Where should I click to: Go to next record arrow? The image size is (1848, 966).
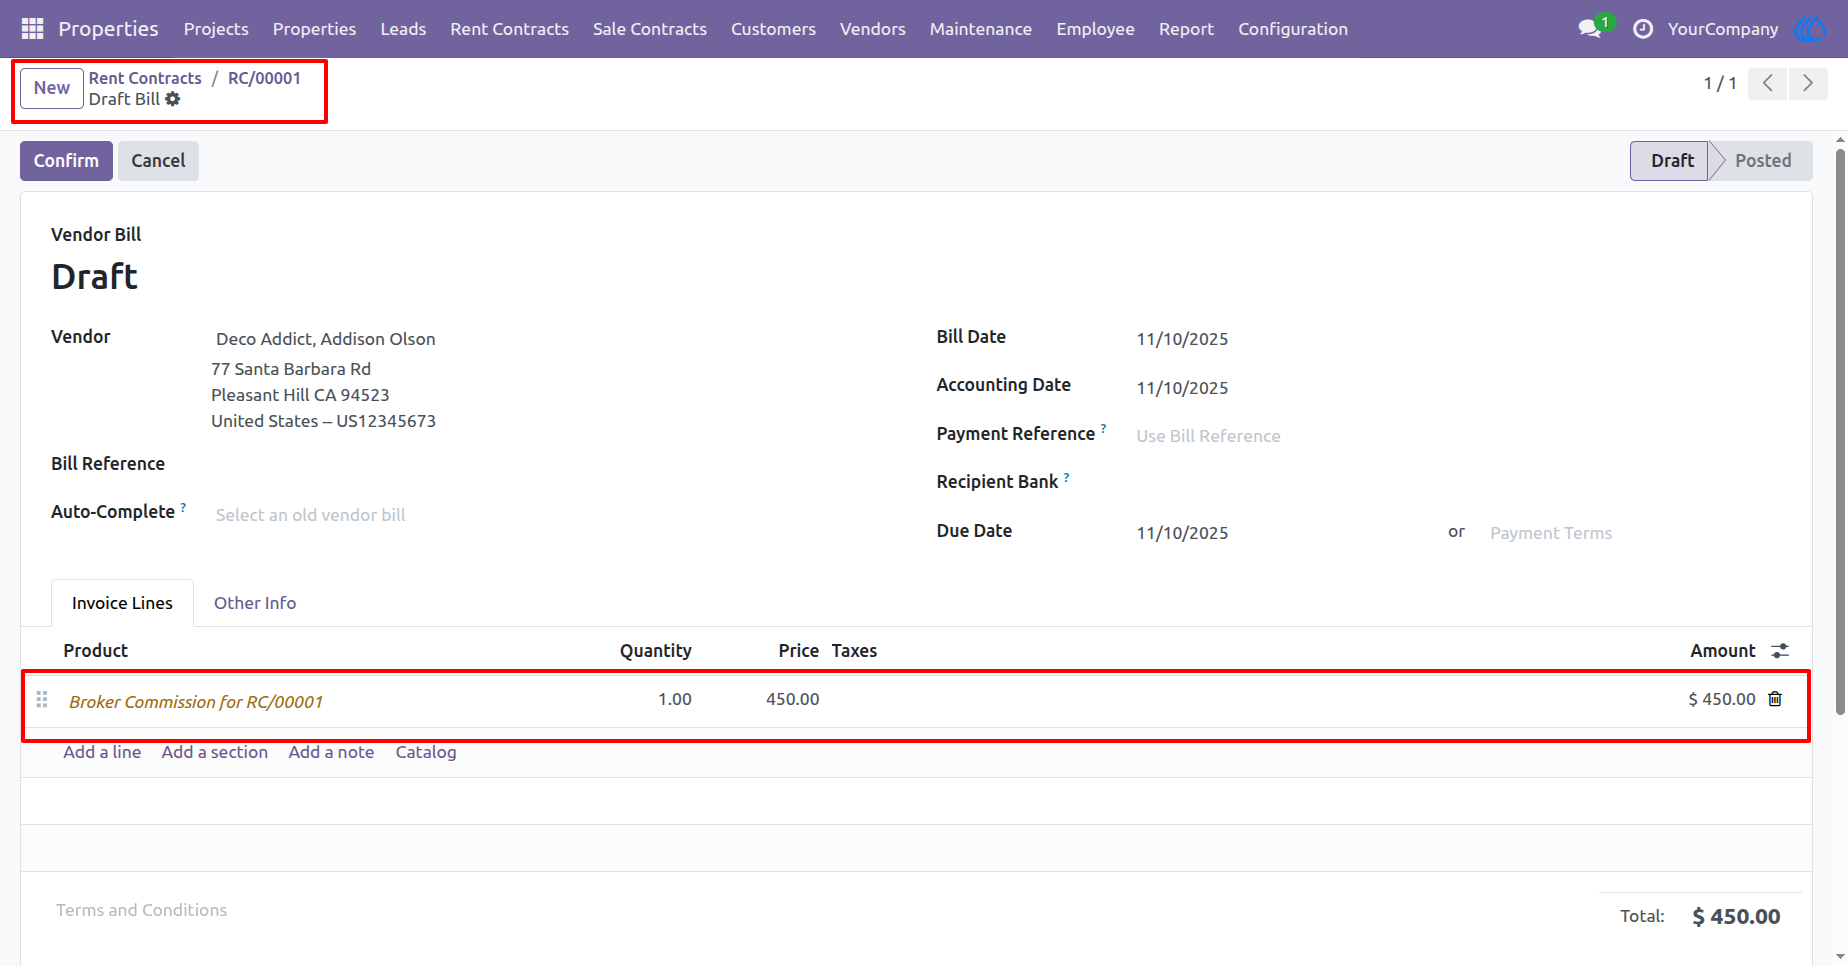[x=1808, y=83]
